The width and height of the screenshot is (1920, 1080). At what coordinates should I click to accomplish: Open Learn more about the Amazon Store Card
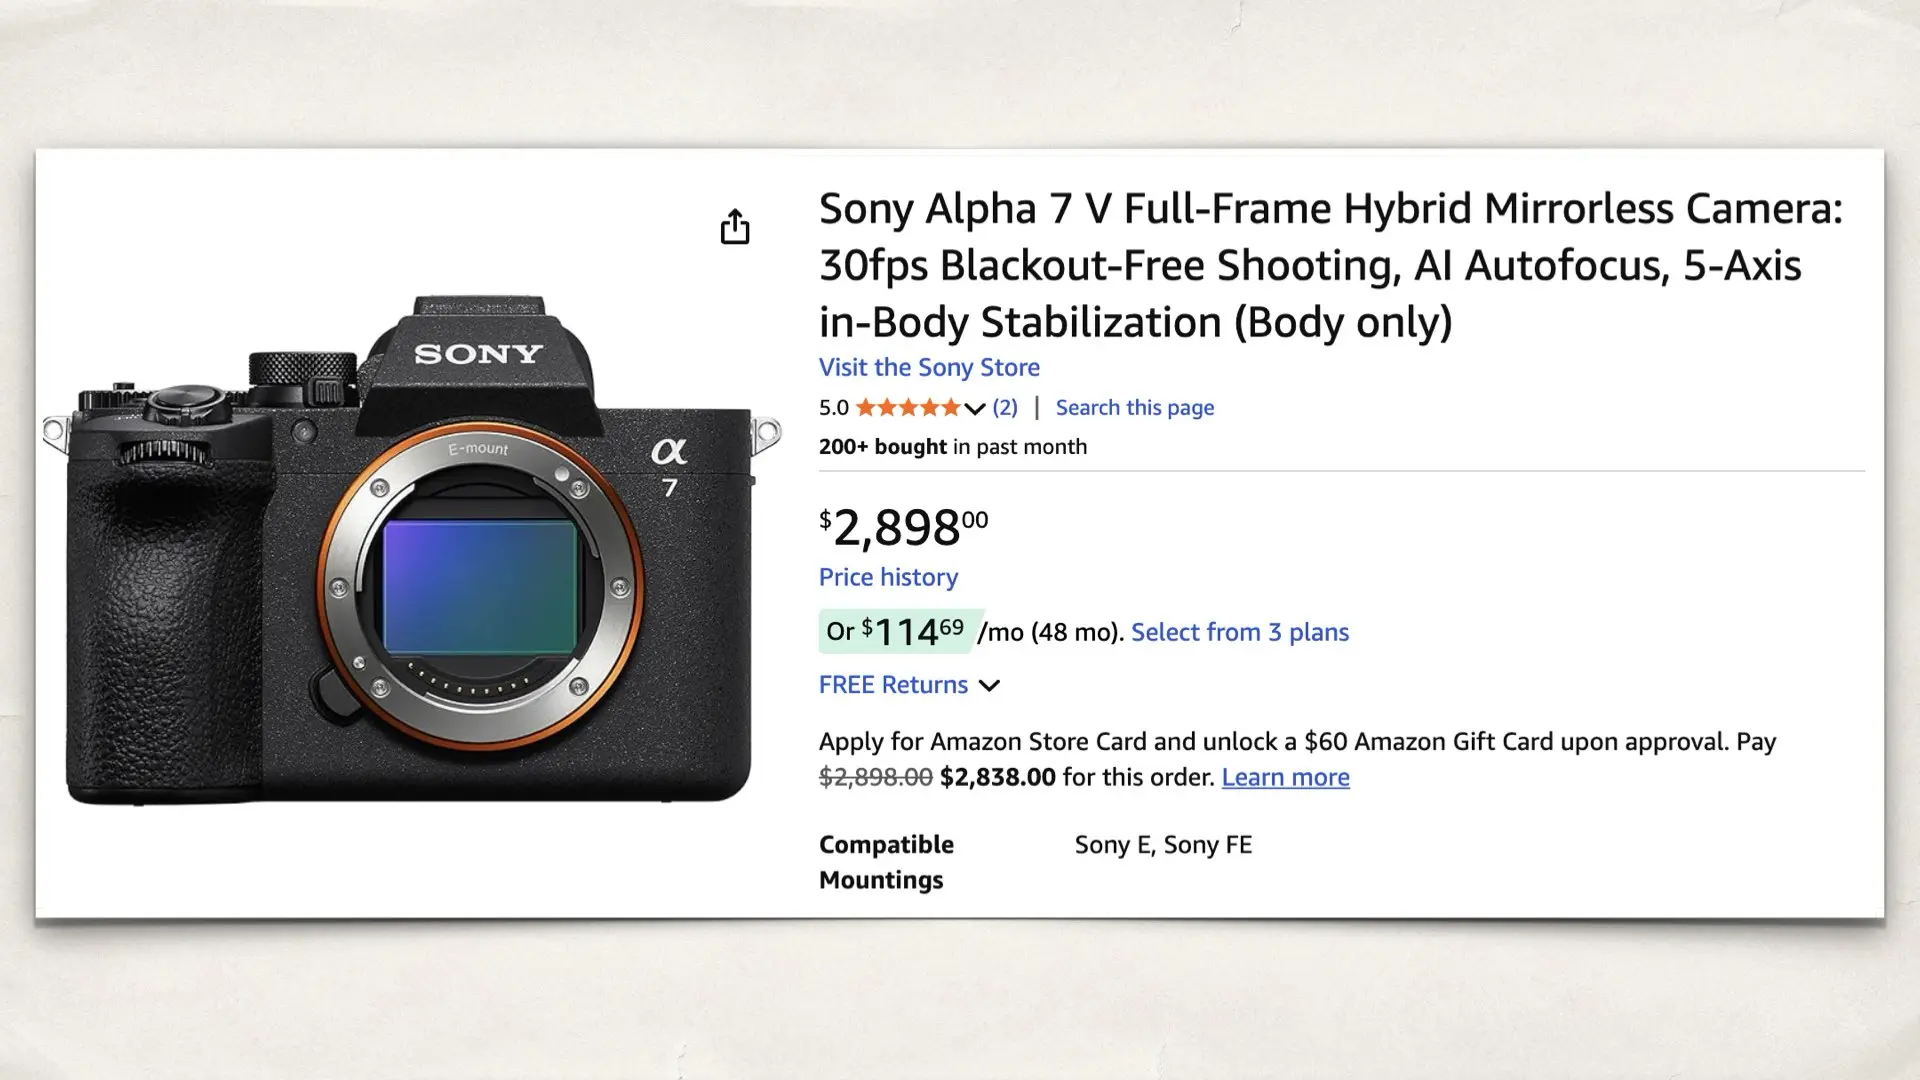(1285, 777)
